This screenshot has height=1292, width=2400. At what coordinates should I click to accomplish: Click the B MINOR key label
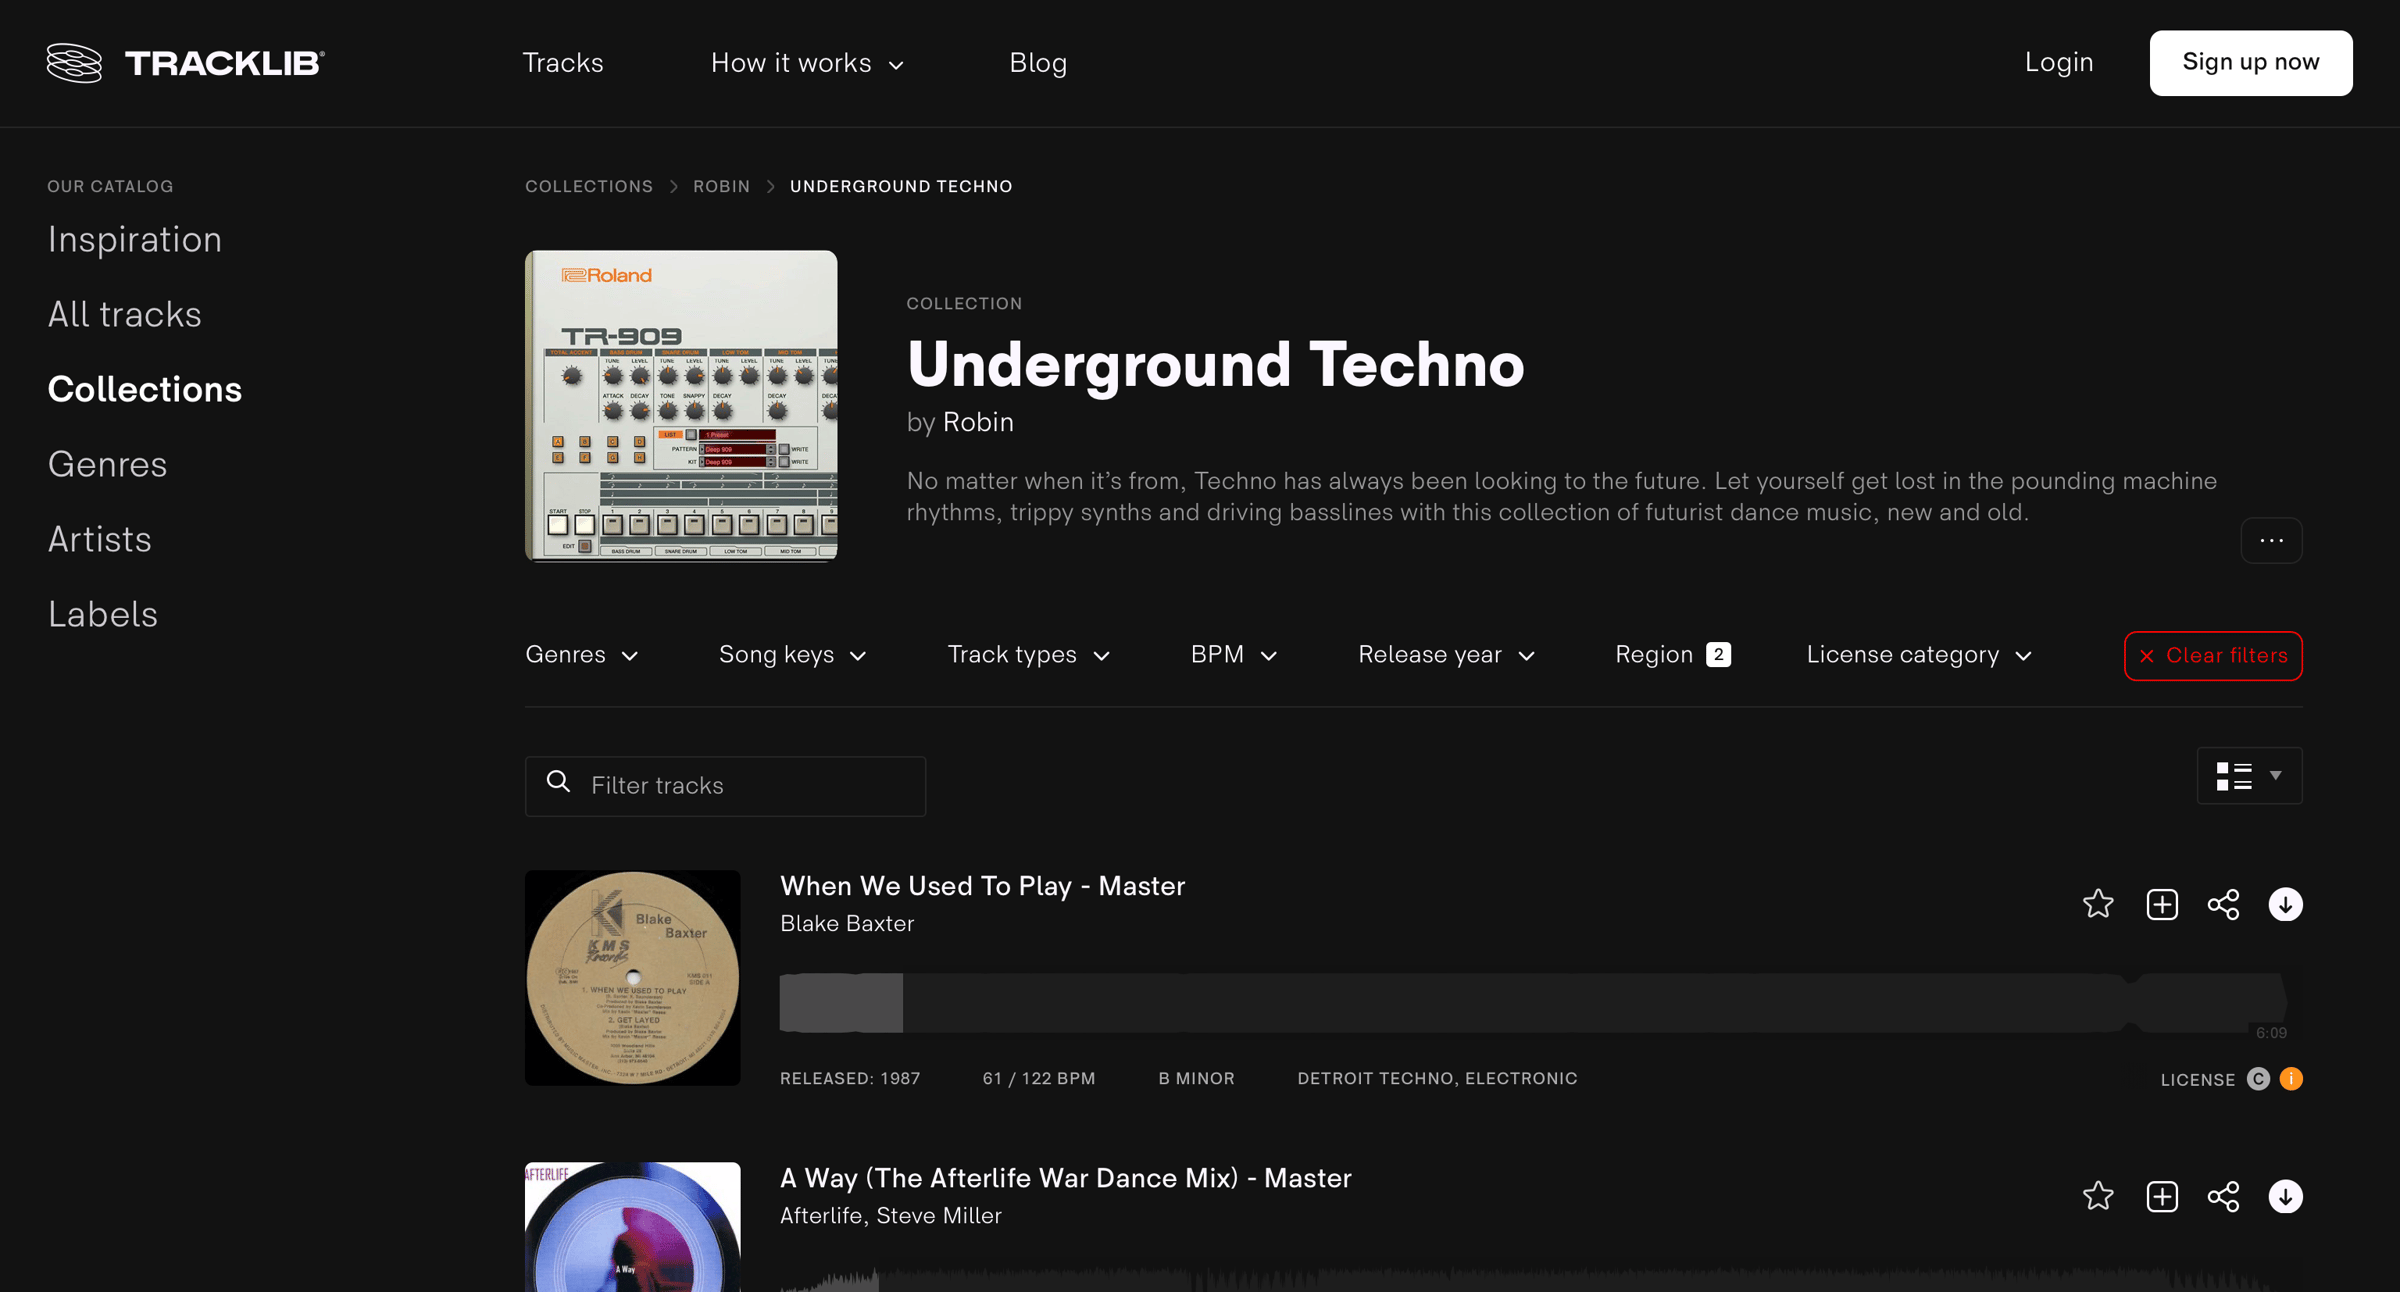pyautogui.click(x=1196, y=1078)
